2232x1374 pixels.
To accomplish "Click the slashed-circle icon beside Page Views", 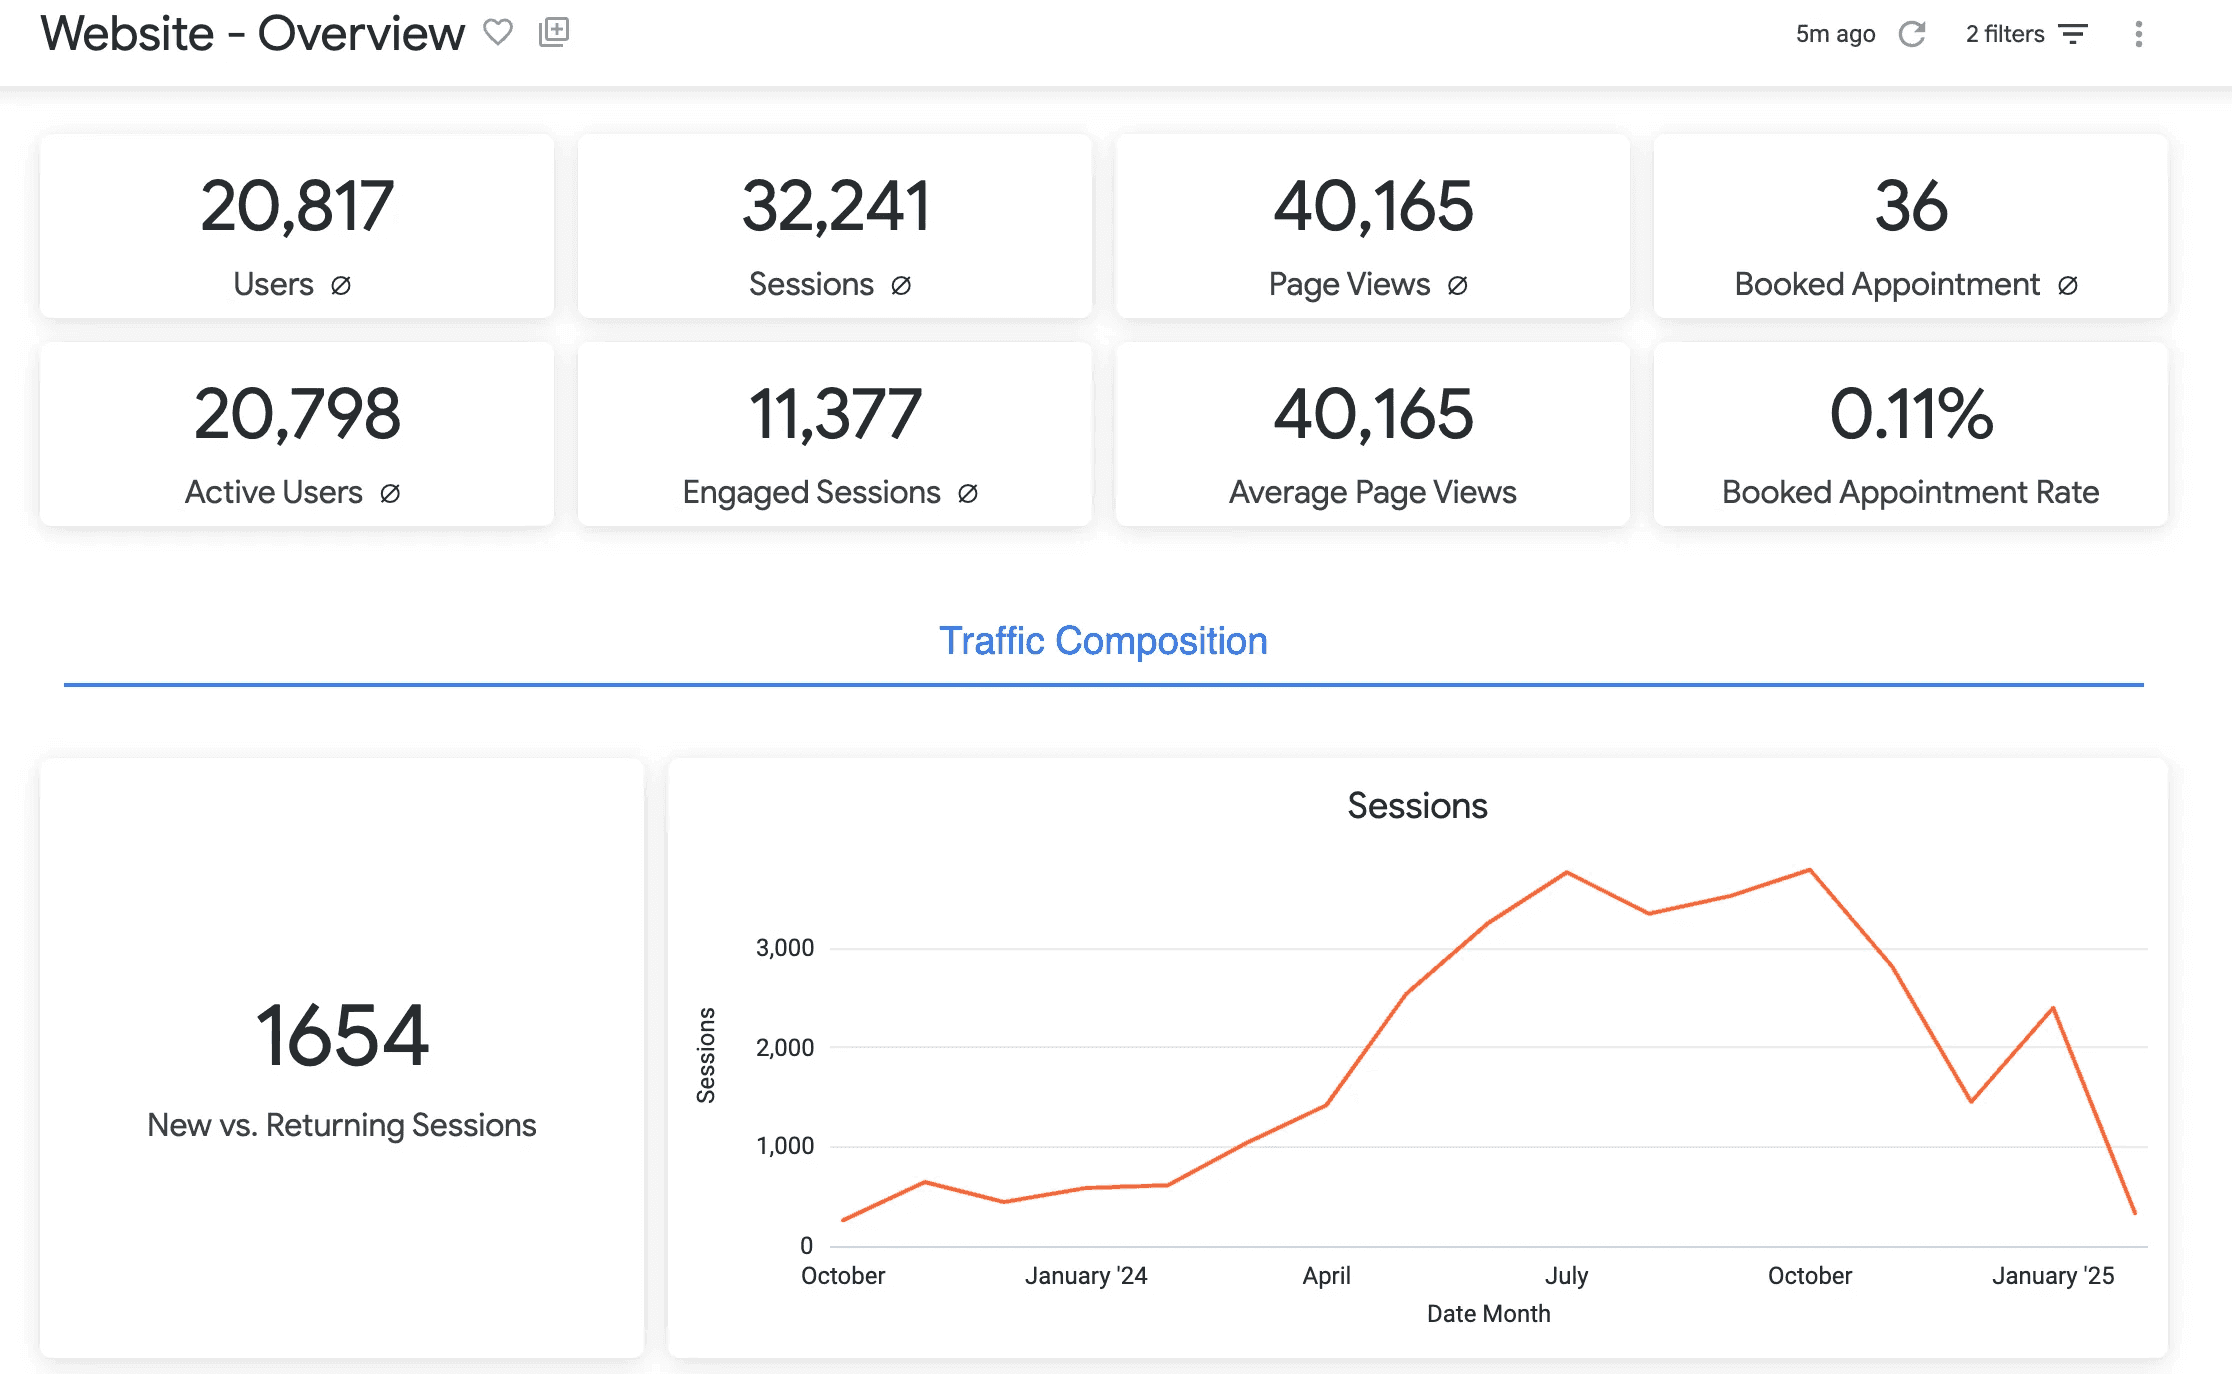I will click(1458, 286).
